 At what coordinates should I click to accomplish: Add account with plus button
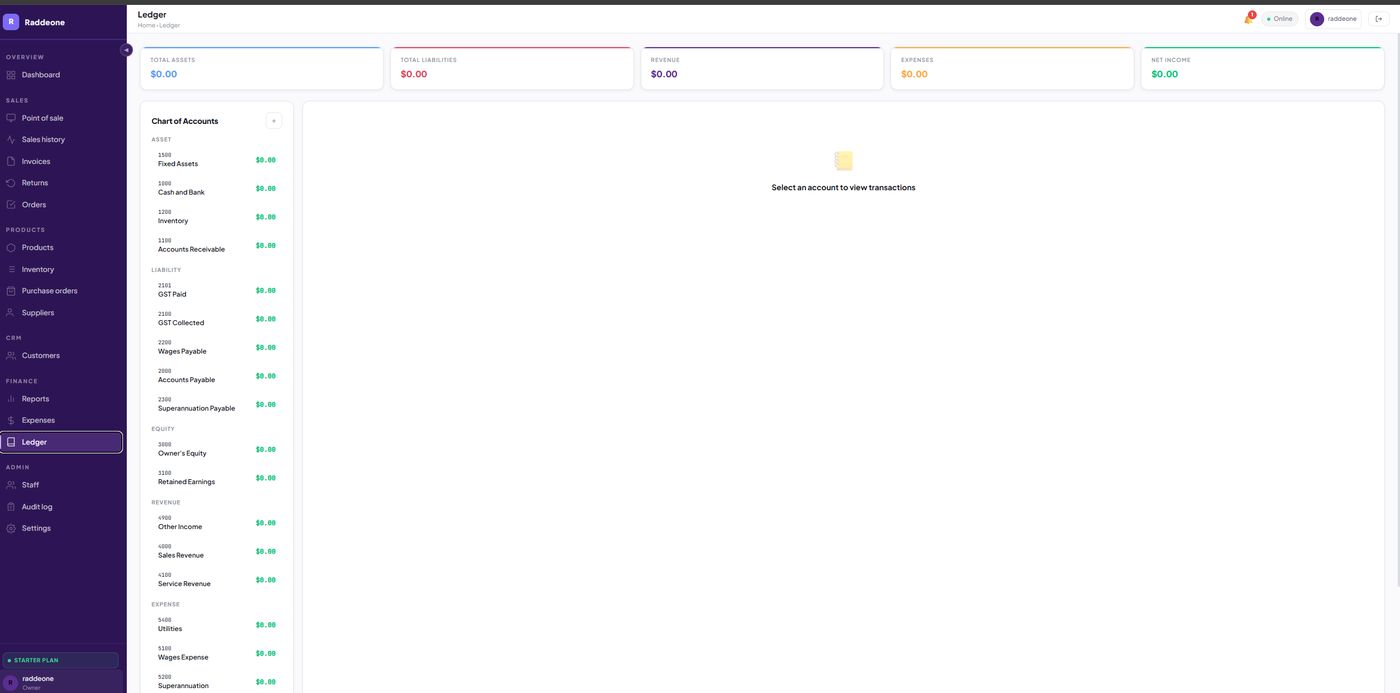click(274, 121)
